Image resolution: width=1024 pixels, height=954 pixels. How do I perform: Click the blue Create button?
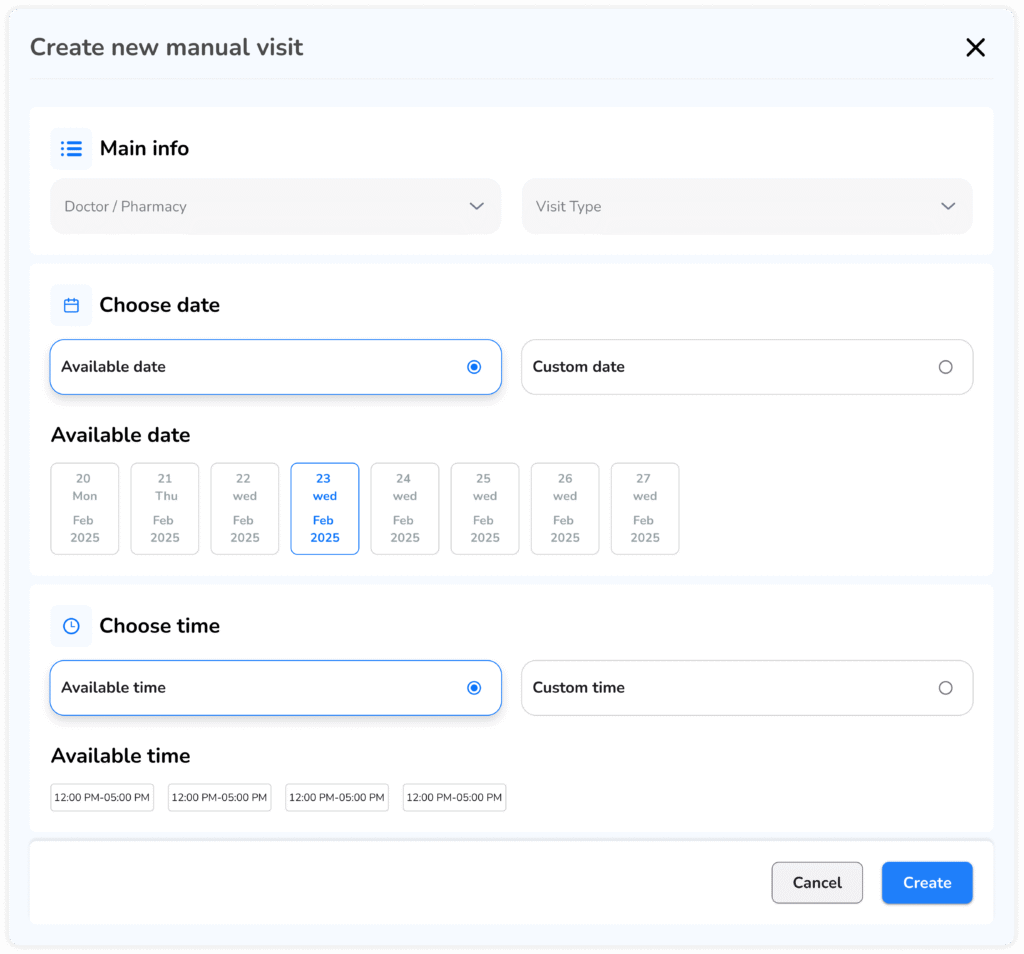tap(926, 883)
